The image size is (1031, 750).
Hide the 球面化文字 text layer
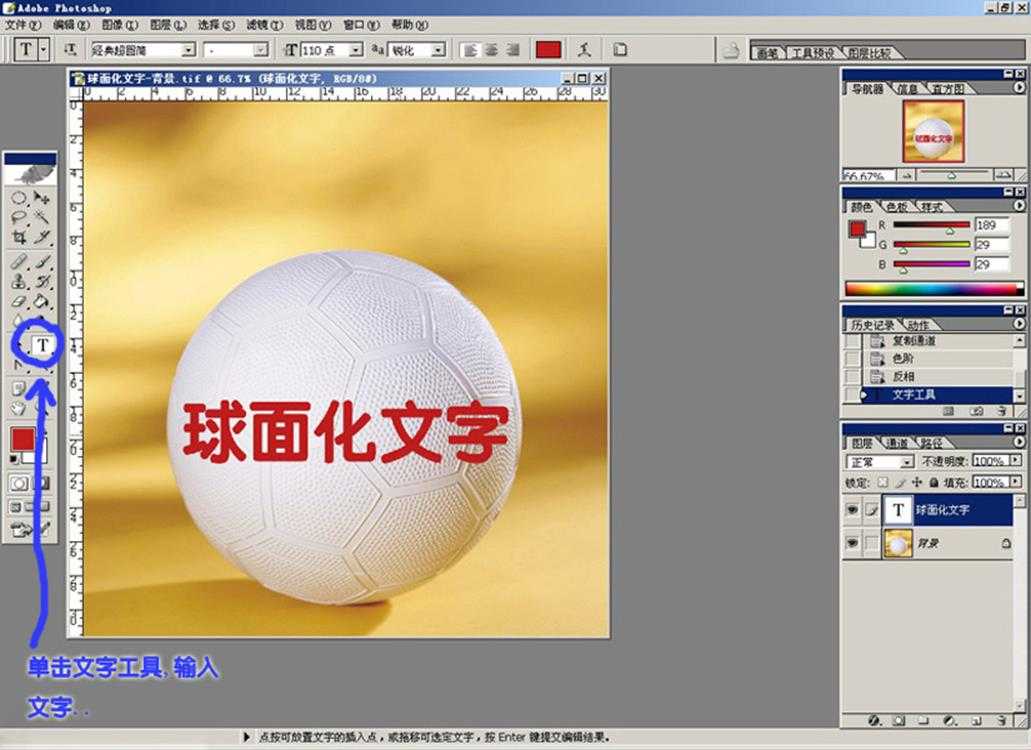pos(852,509)
